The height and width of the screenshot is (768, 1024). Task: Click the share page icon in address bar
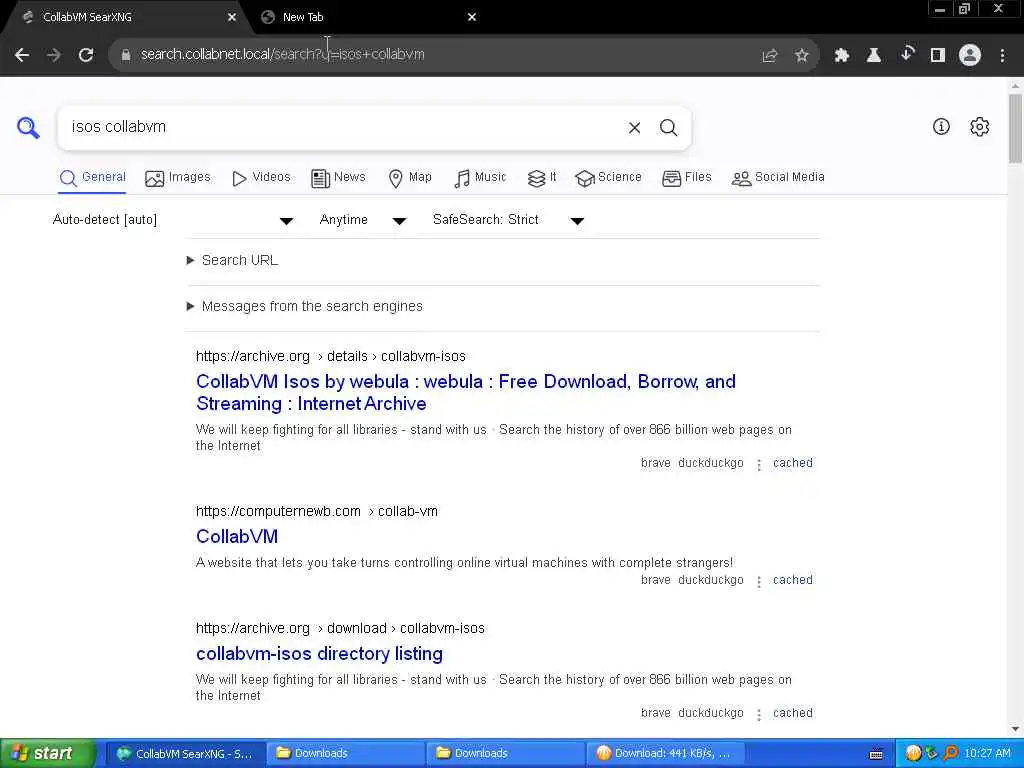click(x=770, y=56)
